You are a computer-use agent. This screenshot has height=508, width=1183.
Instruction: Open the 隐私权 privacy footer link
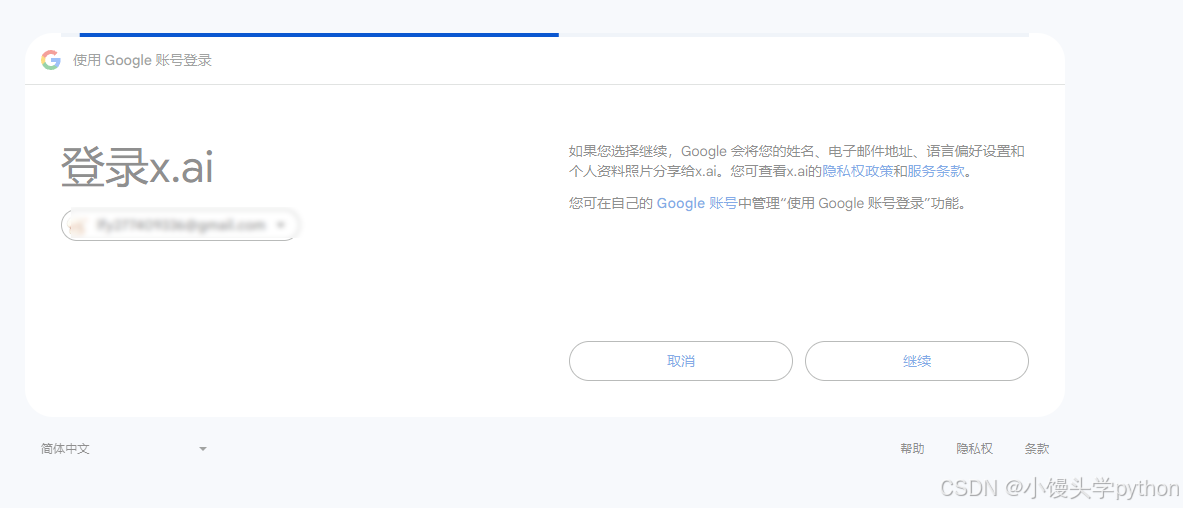point(975,448)
